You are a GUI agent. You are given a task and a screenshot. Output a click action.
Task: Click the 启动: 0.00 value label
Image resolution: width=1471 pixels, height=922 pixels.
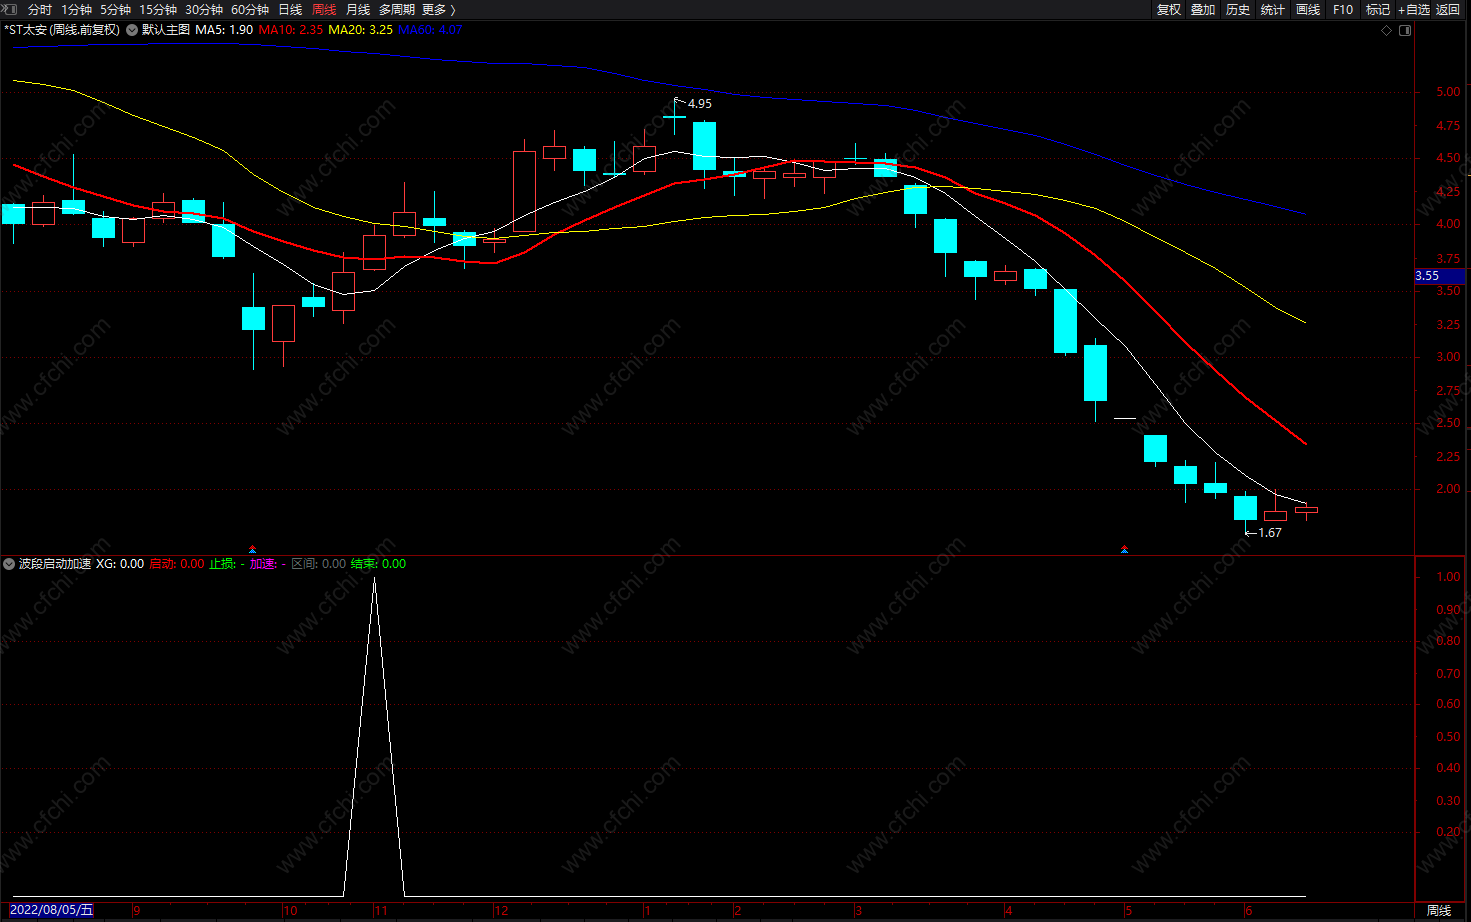click(177, 564)
